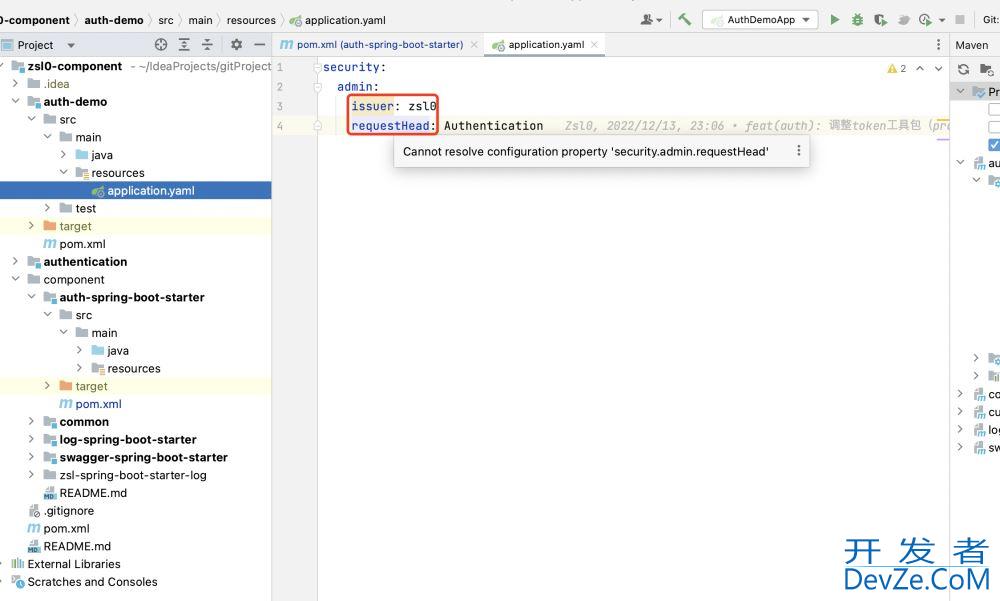
Task: Close the application.yaml editor tab
Action: (x=594, y=45)
